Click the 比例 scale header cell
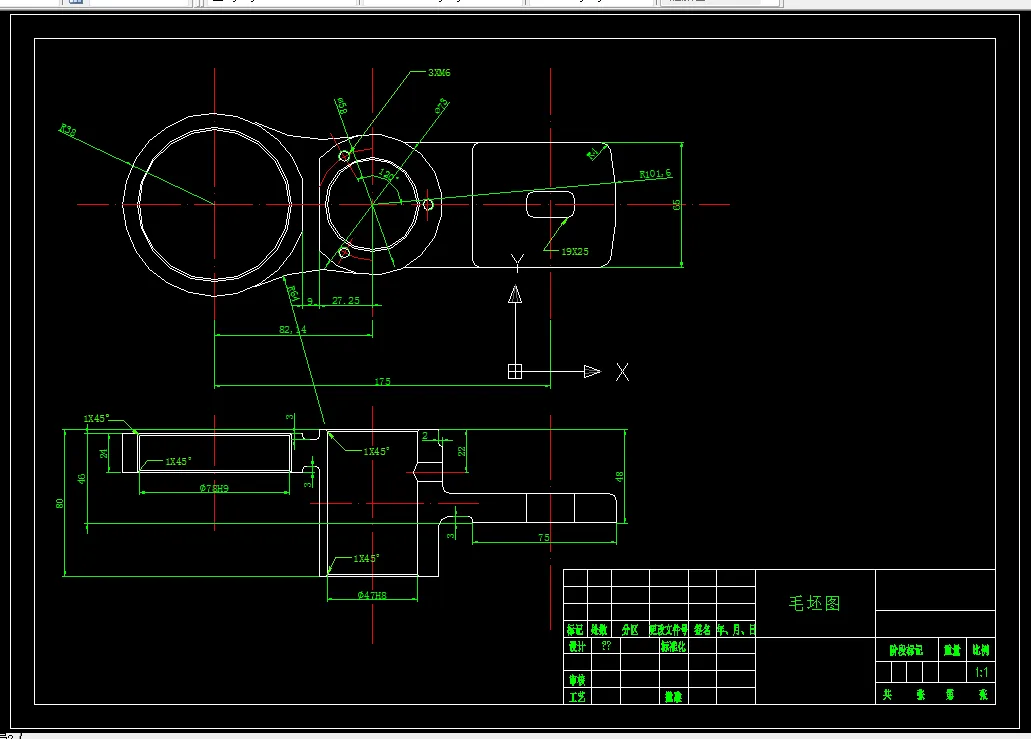Viewport: 1031px width, 739px height. (980, 650)
